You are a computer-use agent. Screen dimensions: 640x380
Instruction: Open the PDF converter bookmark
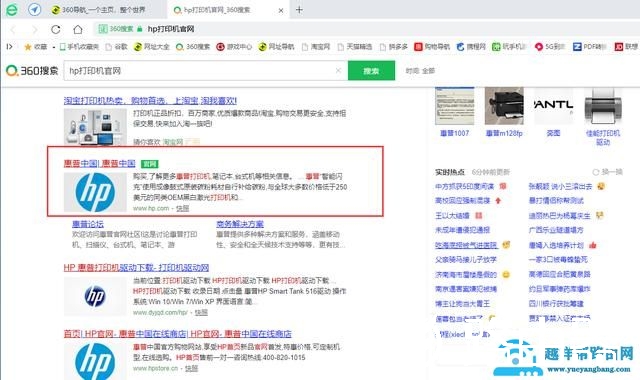590,47
